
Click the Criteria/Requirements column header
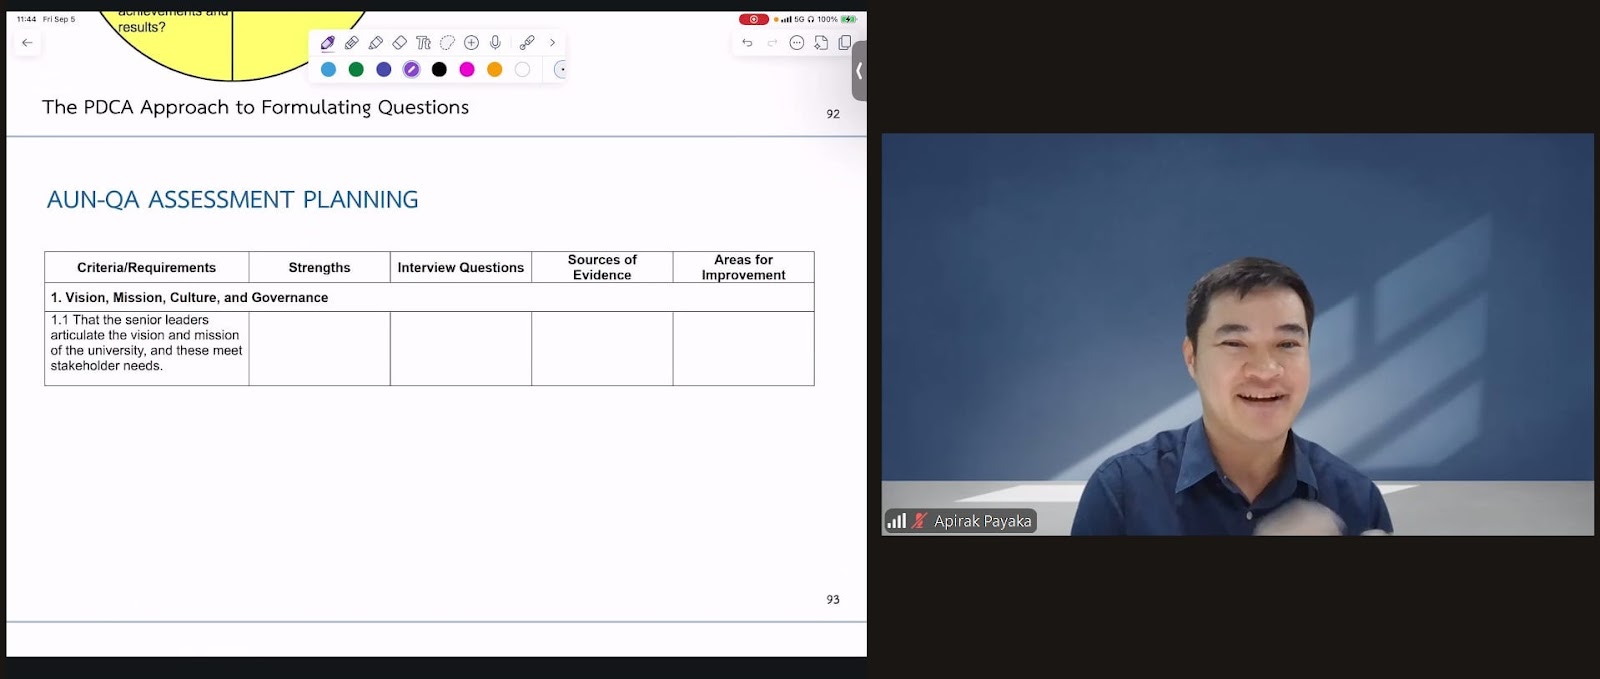[147, 267]
